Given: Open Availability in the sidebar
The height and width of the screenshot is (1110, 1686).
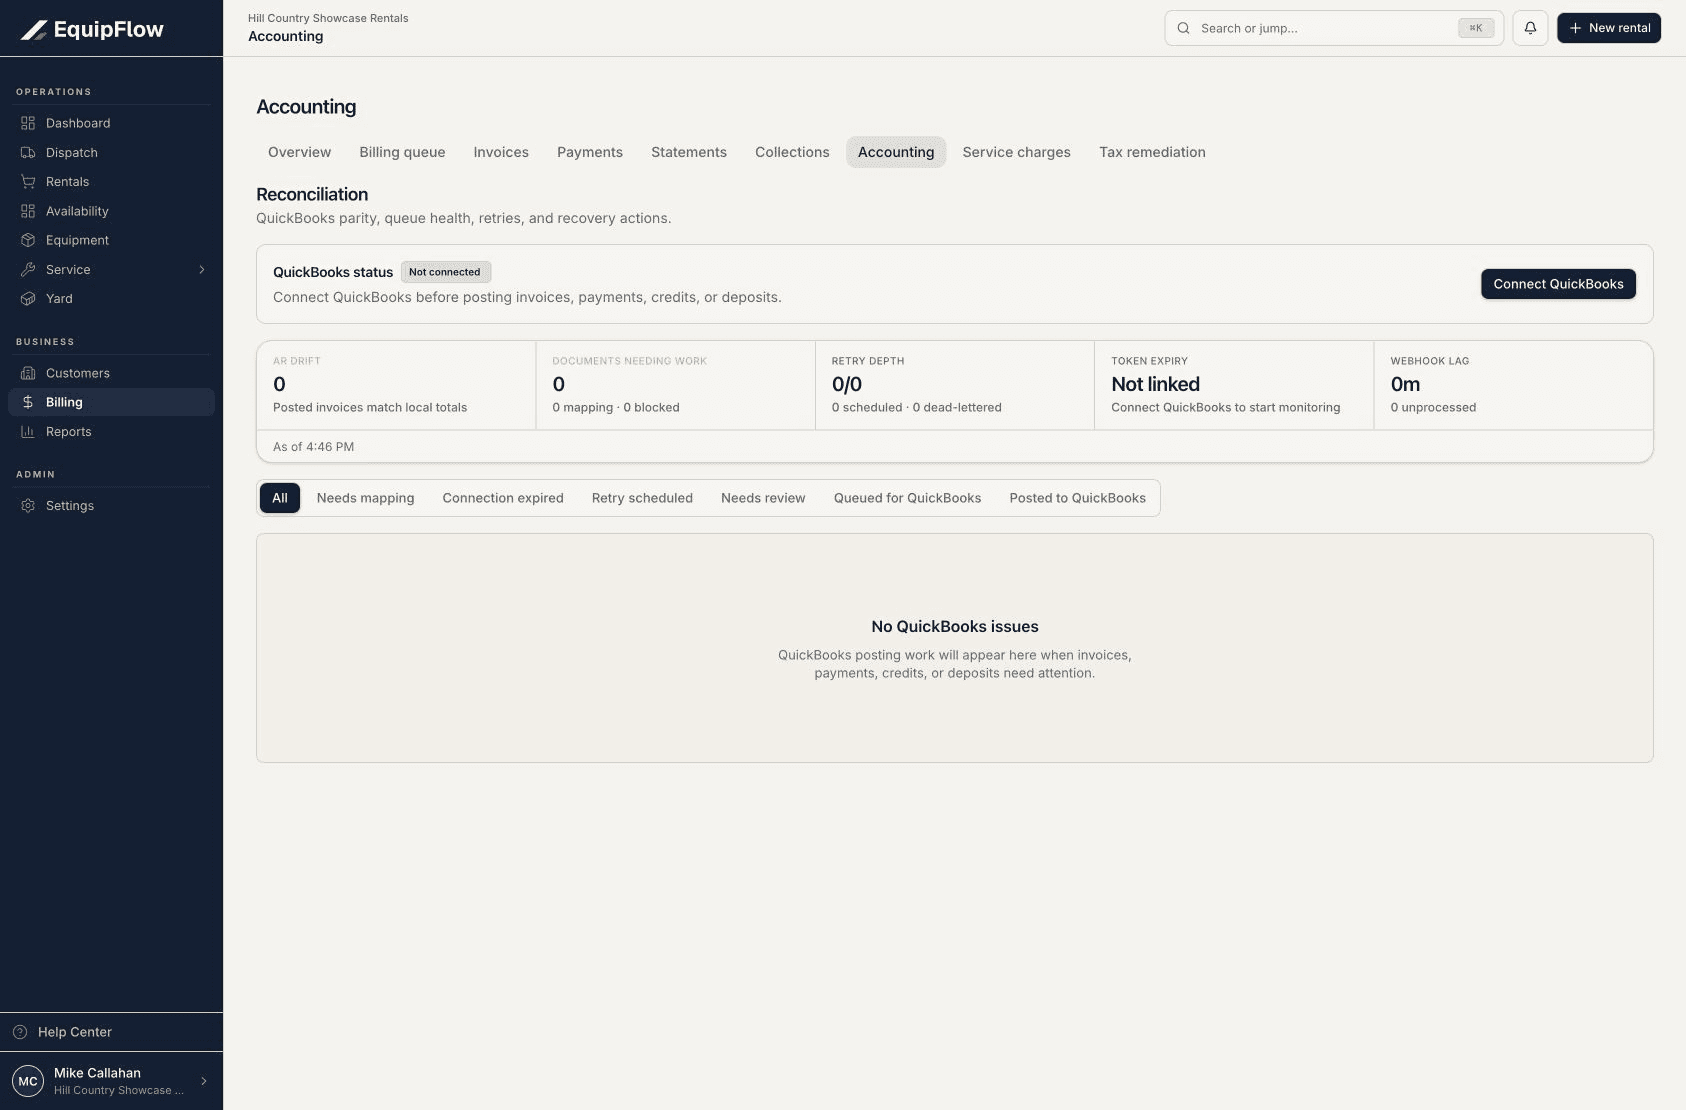Looking at the screenshot, I should [x=111, y=211].
